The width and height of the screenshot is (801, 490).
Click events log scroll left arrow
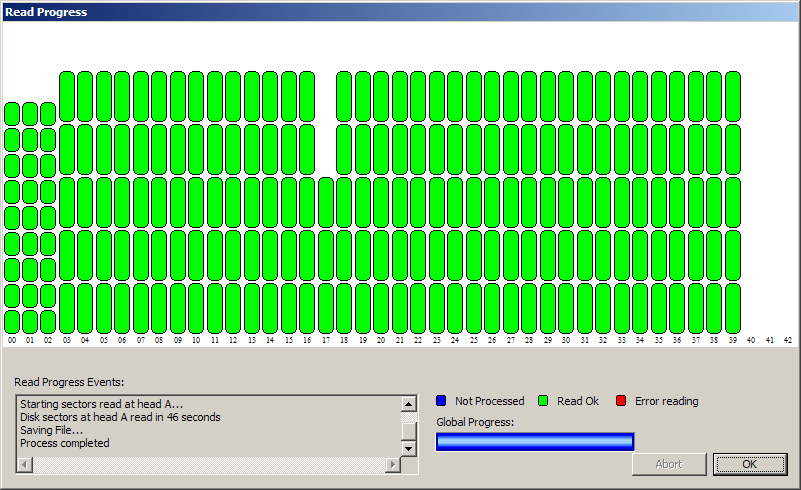click(25, 465)
